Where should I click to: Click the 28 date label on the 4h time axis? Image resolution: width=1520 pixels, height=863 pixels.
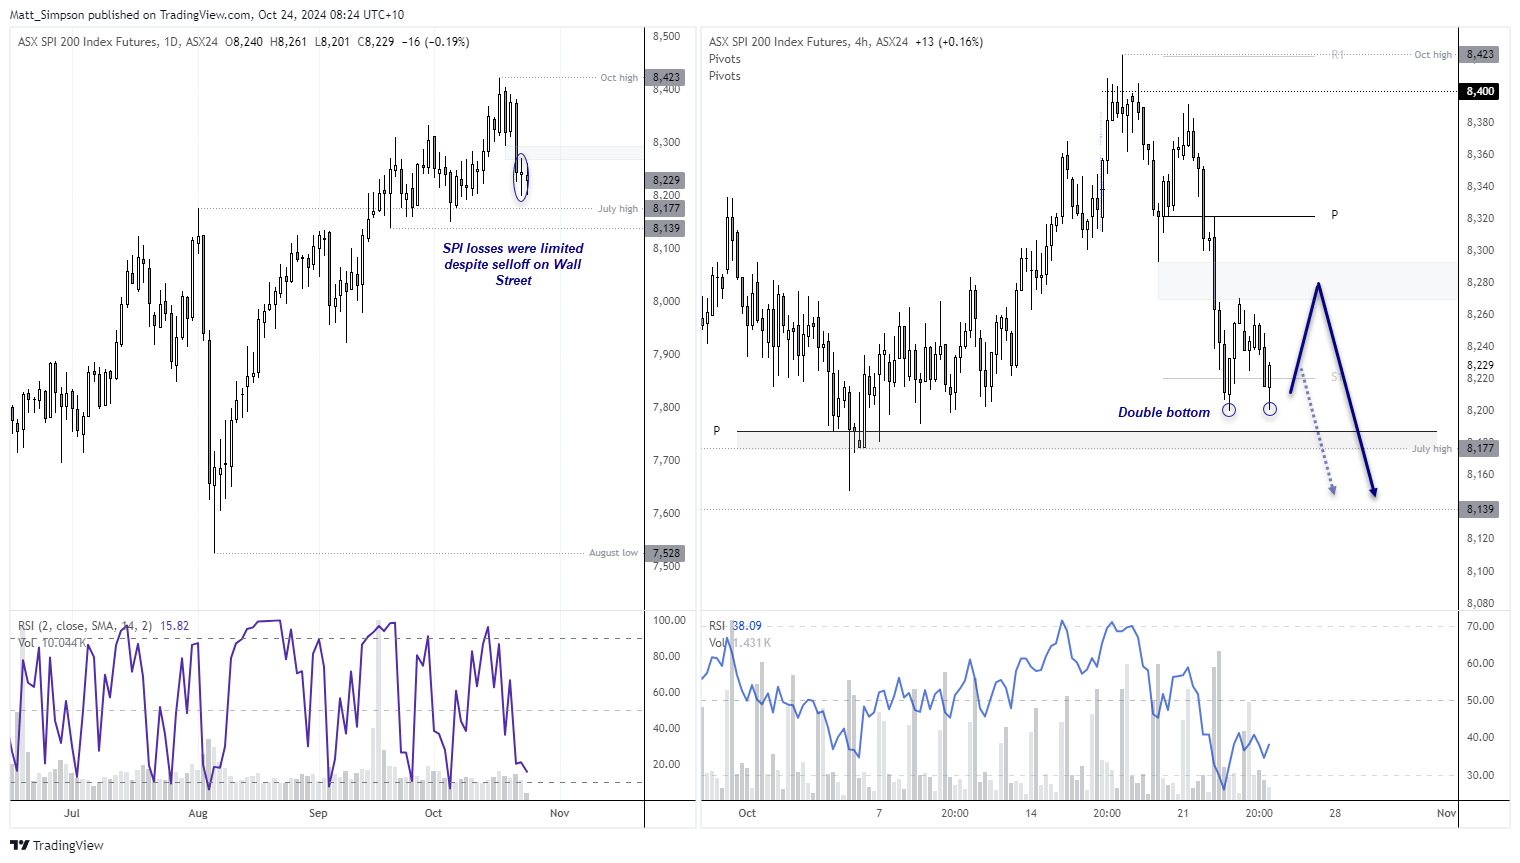[1335, 813]
